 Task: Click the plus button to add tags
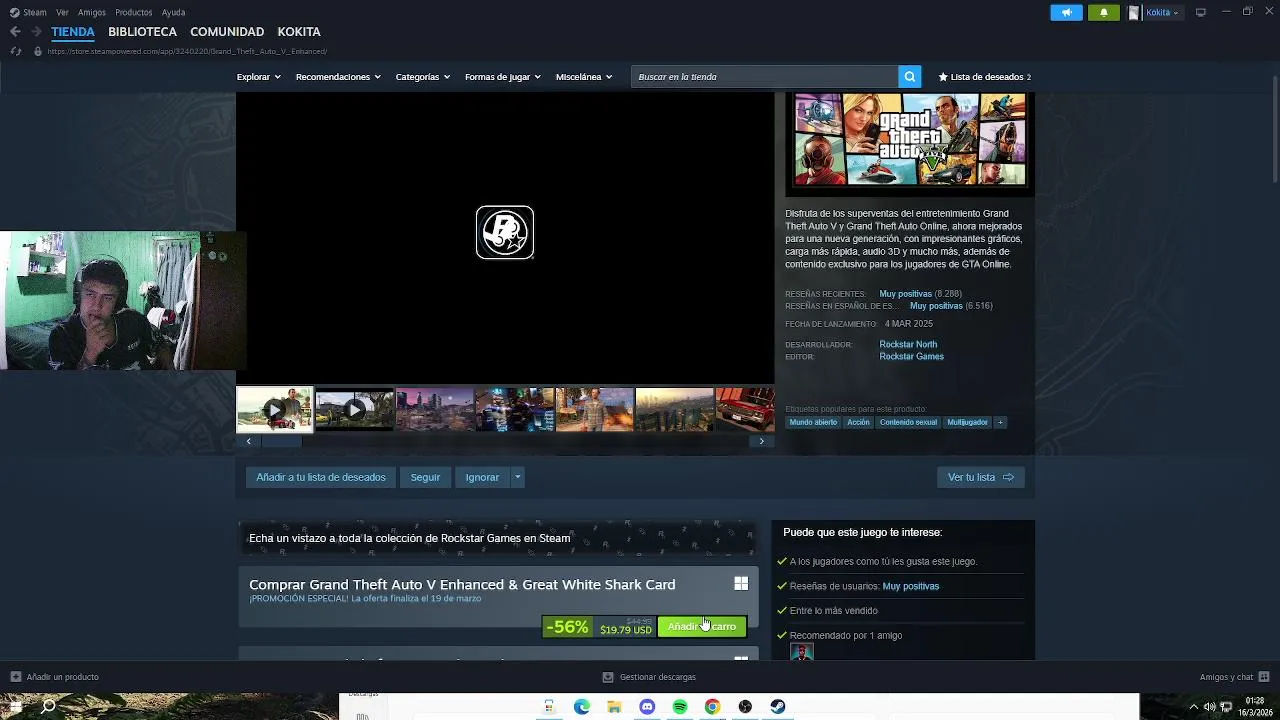(x=1000, y=422)
